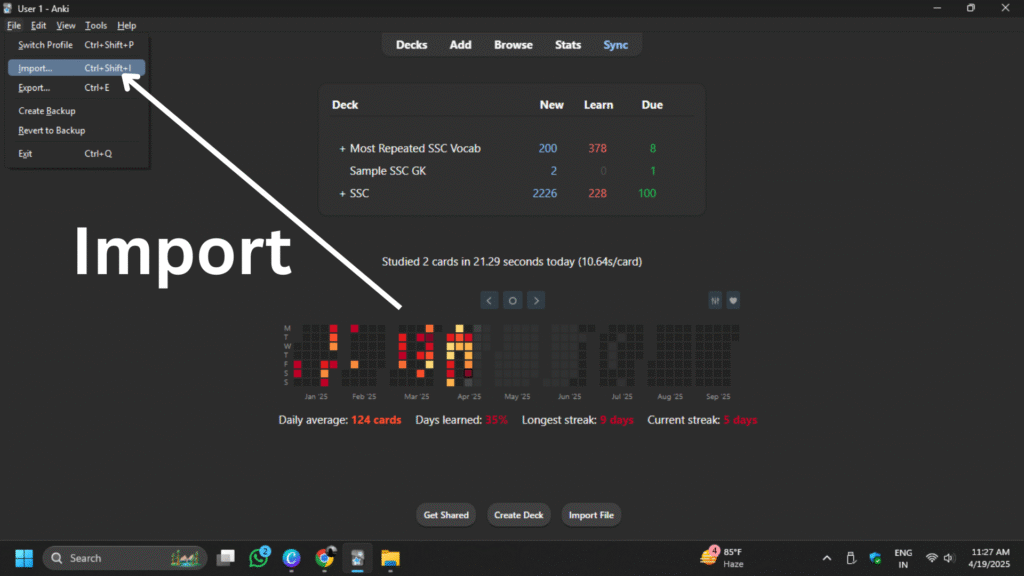This screenshot has height=576, width=1024.
Task: Open Windows Security tray icon
Action: tap(875, 558)
